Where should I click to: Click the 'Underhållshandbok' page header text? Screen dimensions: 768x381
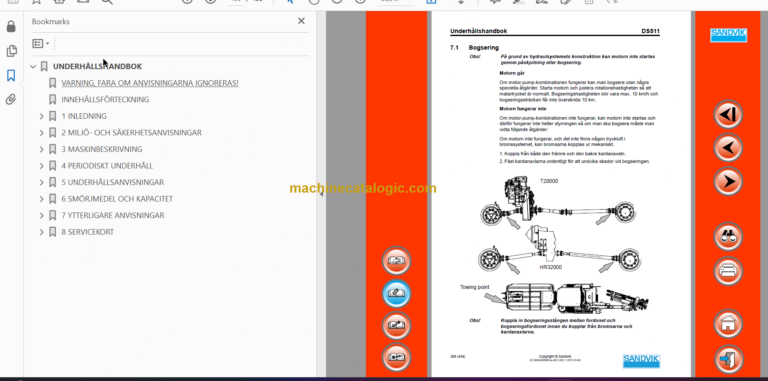tap(479, 31)
